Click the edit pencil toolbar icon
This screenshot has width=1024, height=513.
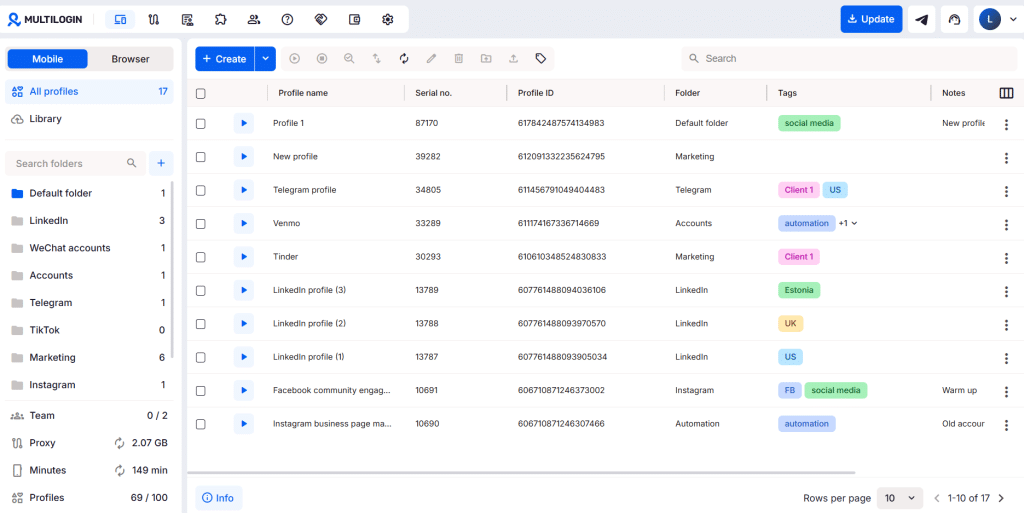(431, 59)
